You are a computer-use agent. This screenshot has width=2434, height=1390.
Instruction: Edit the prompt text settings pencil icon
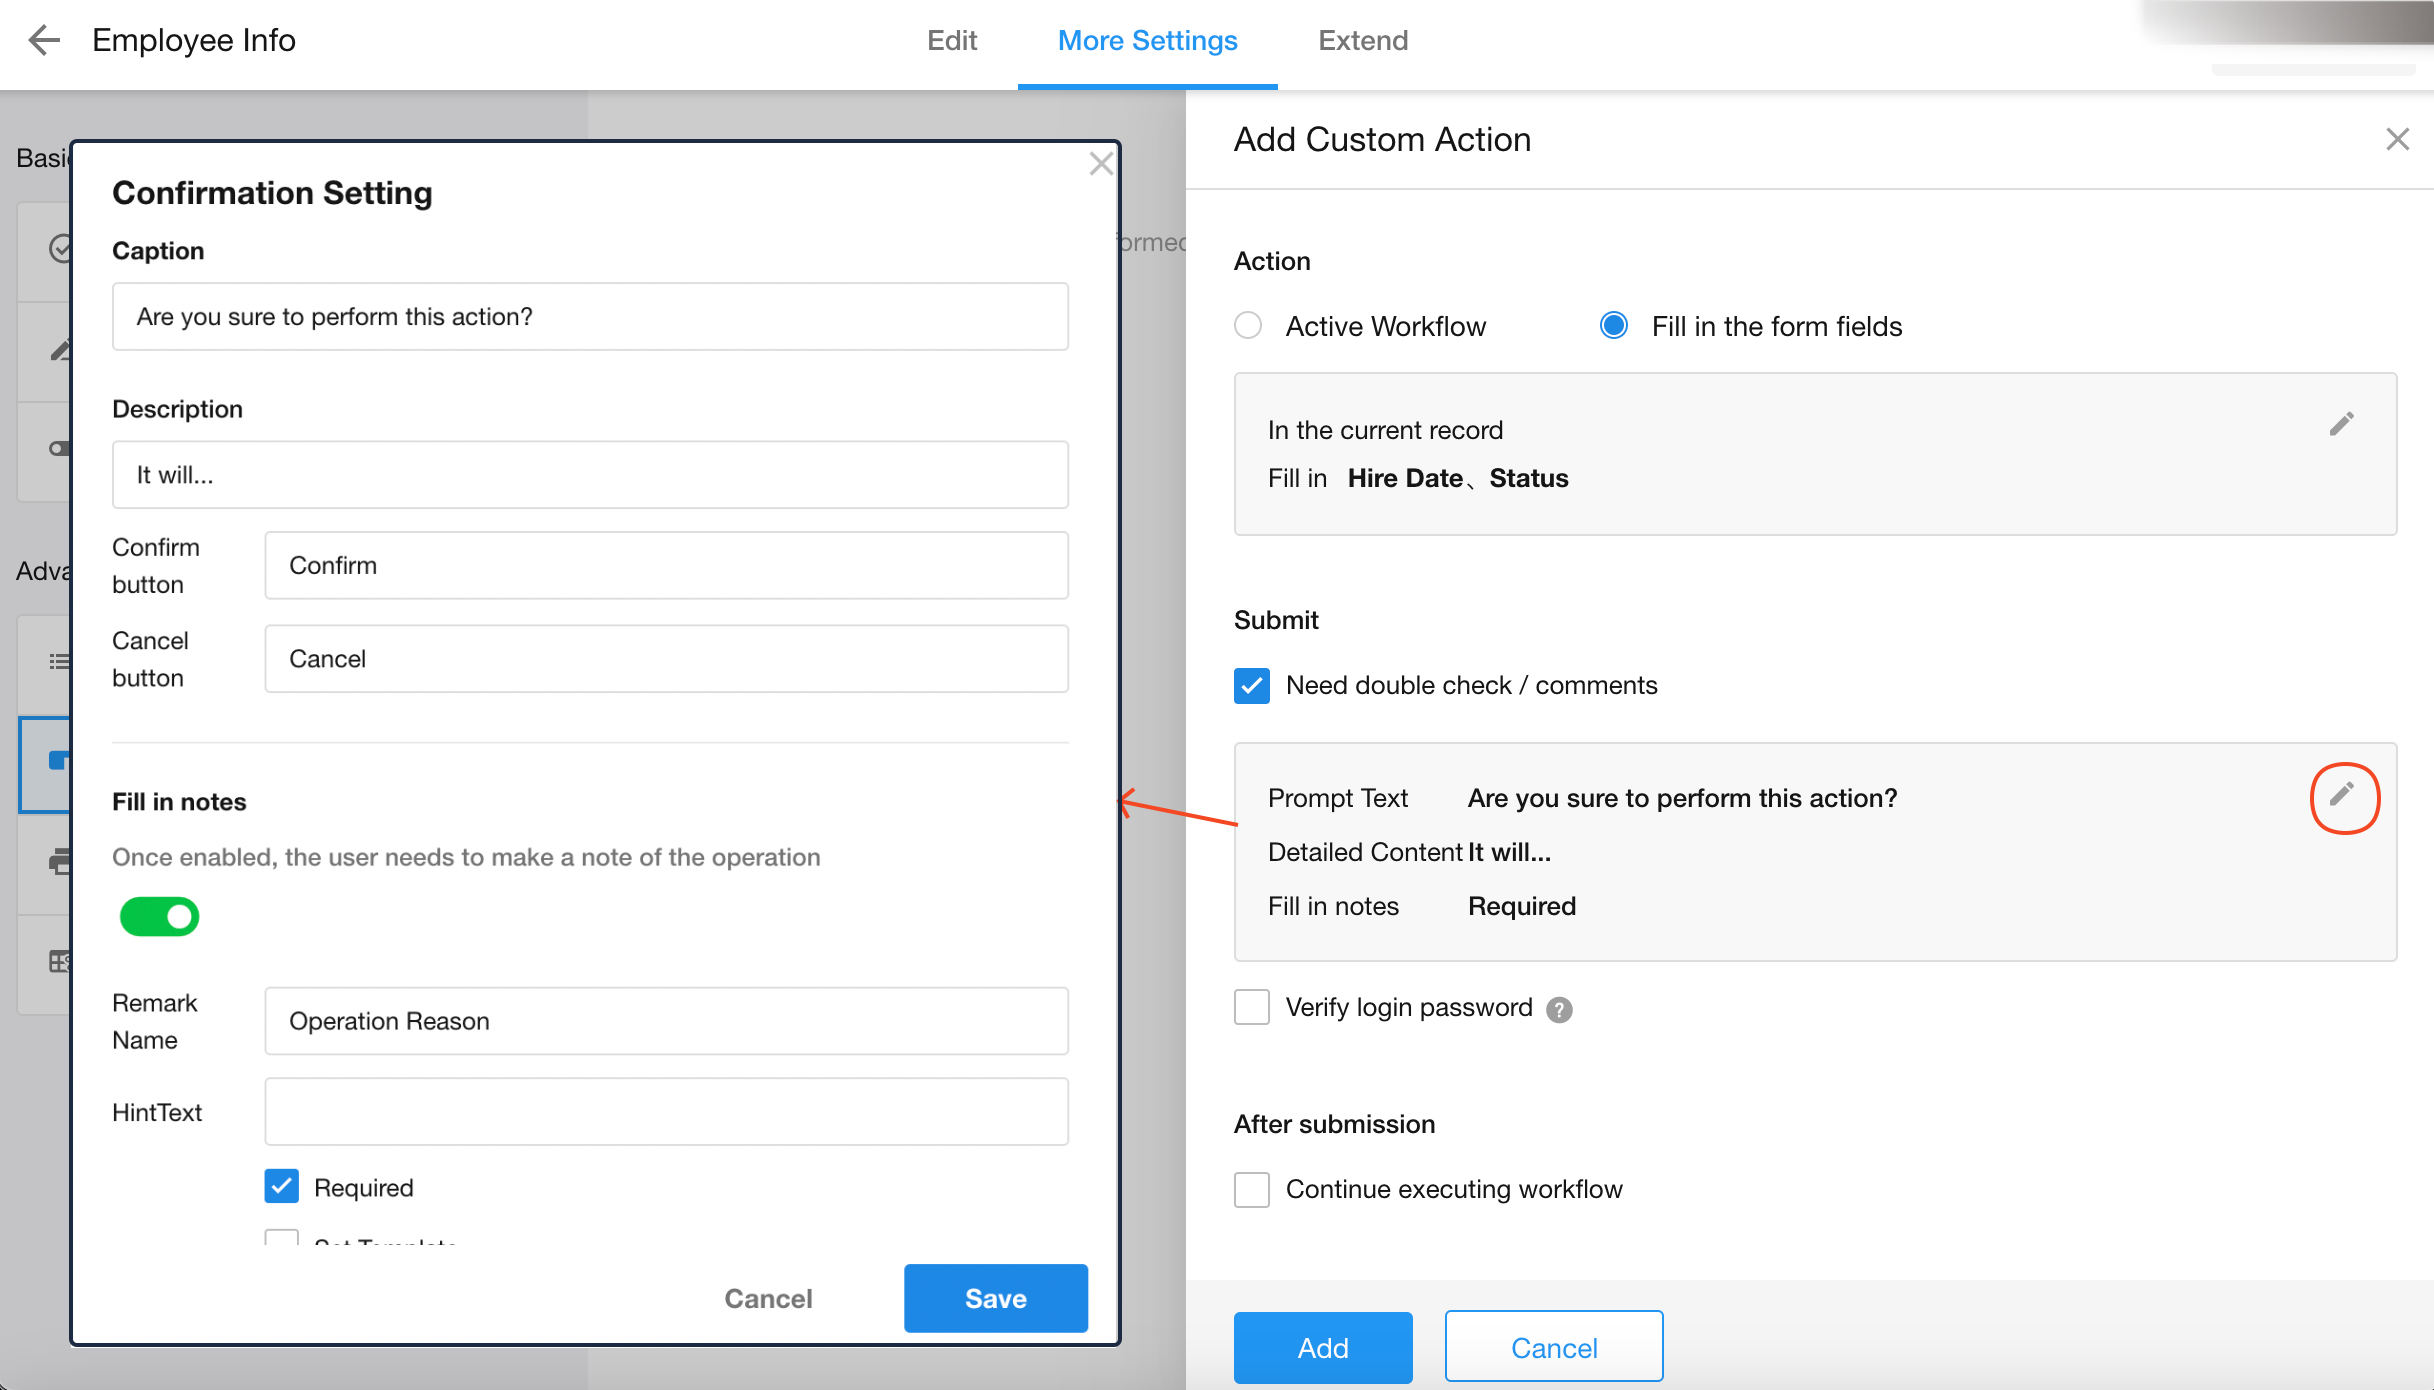[2342, 796]
